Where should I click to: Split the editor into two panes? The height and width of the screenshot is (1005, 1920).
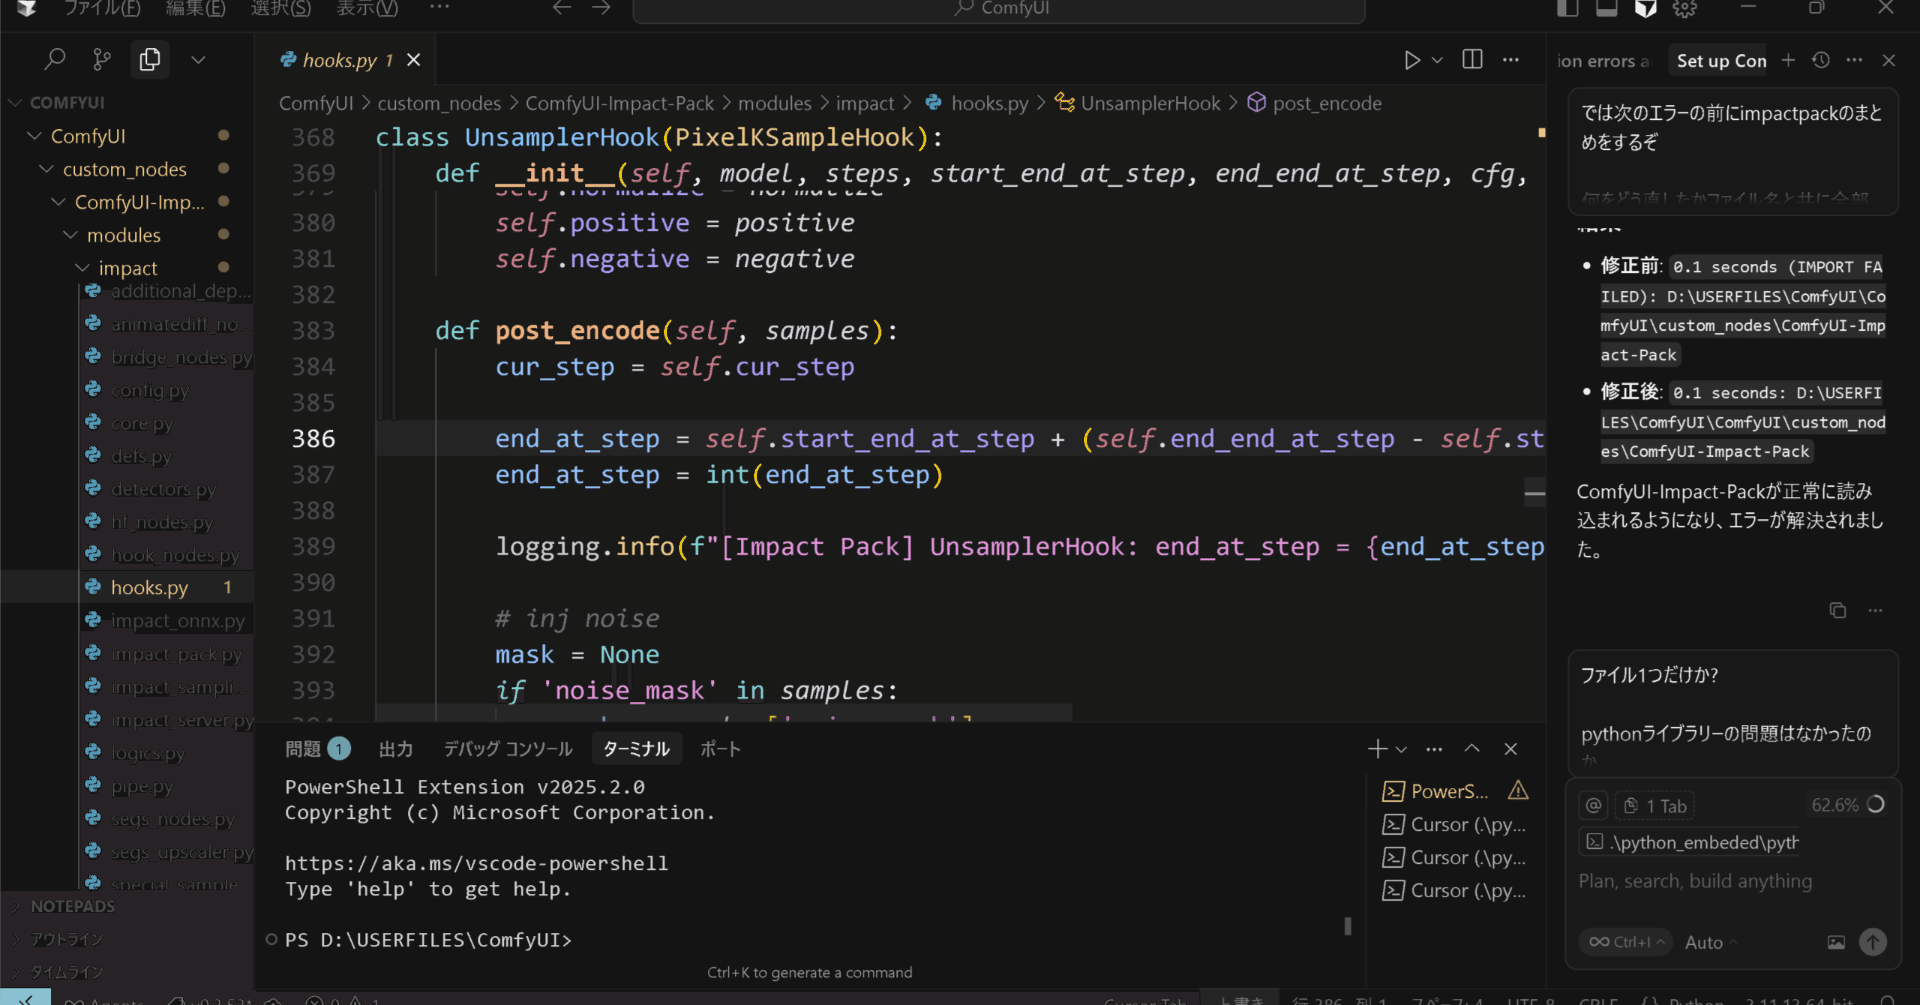[x=1471, y=59]
